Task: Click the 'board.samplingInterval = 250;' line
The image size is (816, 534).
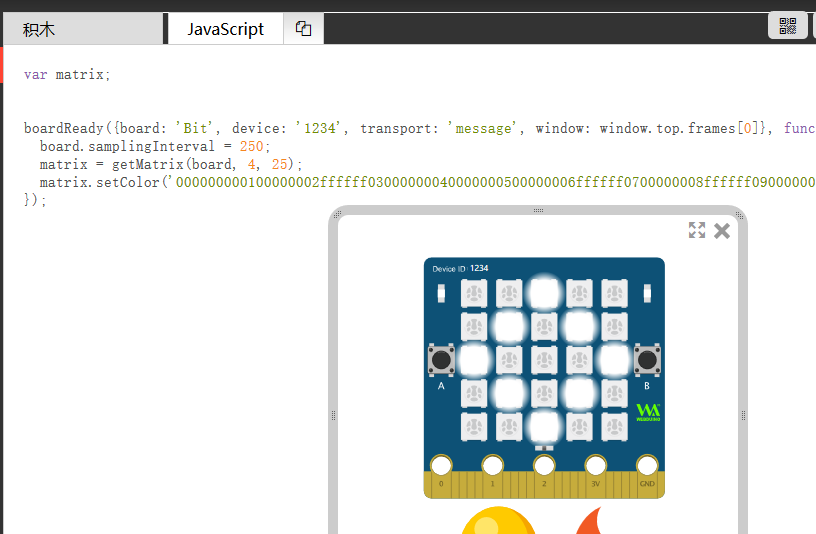Action: pyautogui.click(x=155, y=146)
